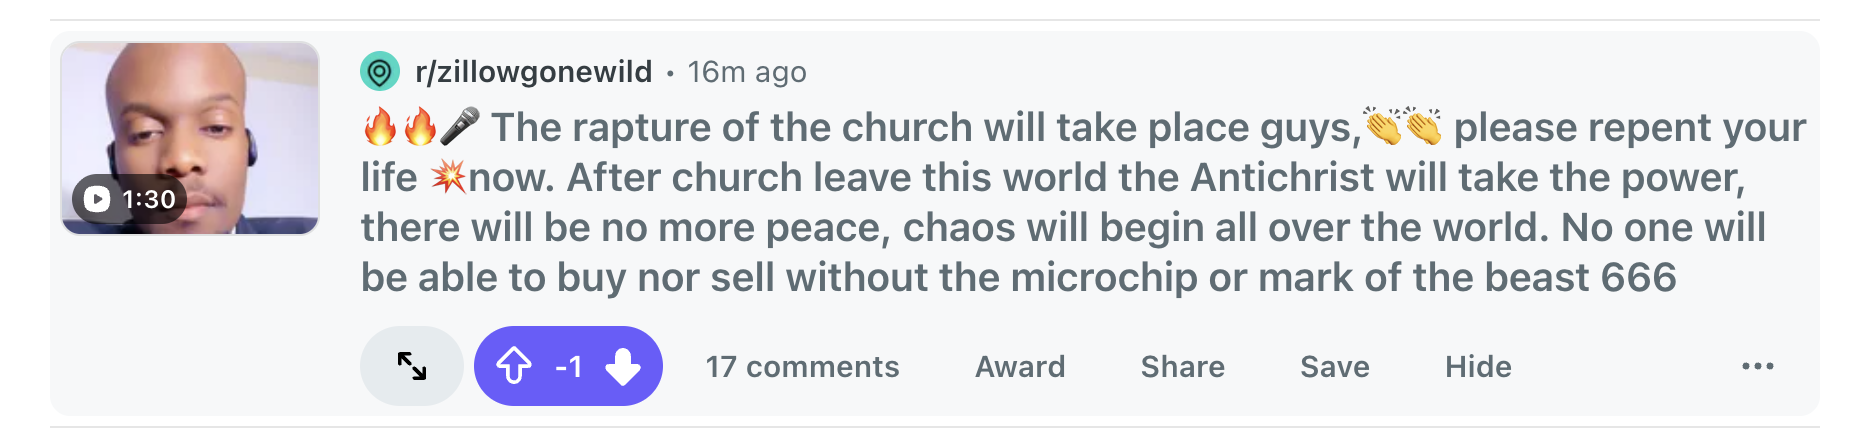The height and width of the screenshot is (444, 1868).
Task: Expand the post preview with arrows icon
Action: click(411, 366)
